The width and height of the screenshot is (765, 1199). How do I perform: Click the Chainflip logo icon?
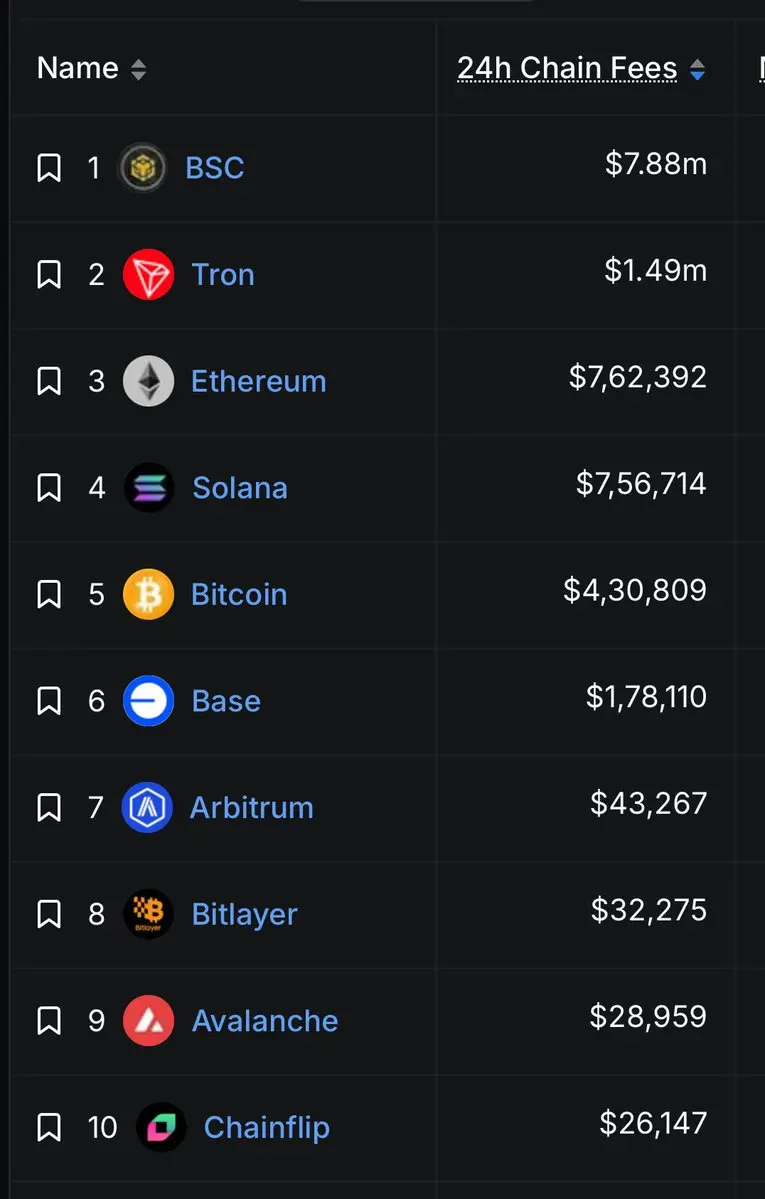(x=161, y=1127)
